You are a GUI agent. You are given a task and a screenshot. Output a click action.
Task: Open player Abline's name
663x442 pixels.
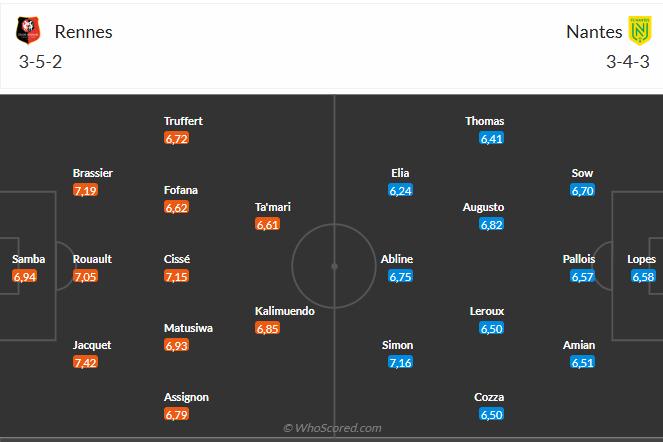[397, 259]
